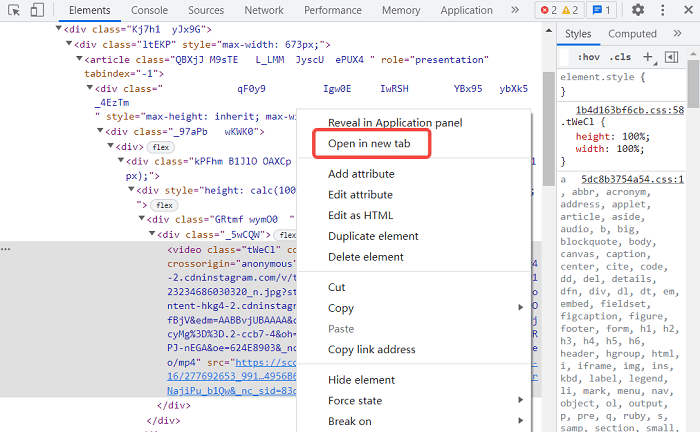Switch to the Elements tab
The width and height of the screenshot is (700, 432).
pyautogui.click(x=89, y=10)
